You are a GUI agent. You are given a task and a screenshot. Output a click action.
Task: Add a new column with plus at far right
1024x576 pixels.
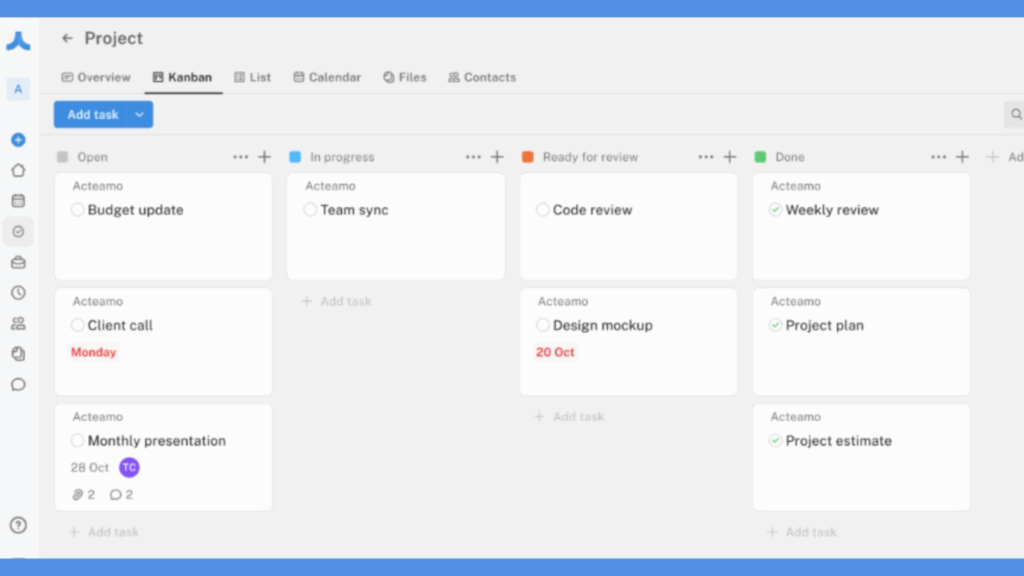993,157
